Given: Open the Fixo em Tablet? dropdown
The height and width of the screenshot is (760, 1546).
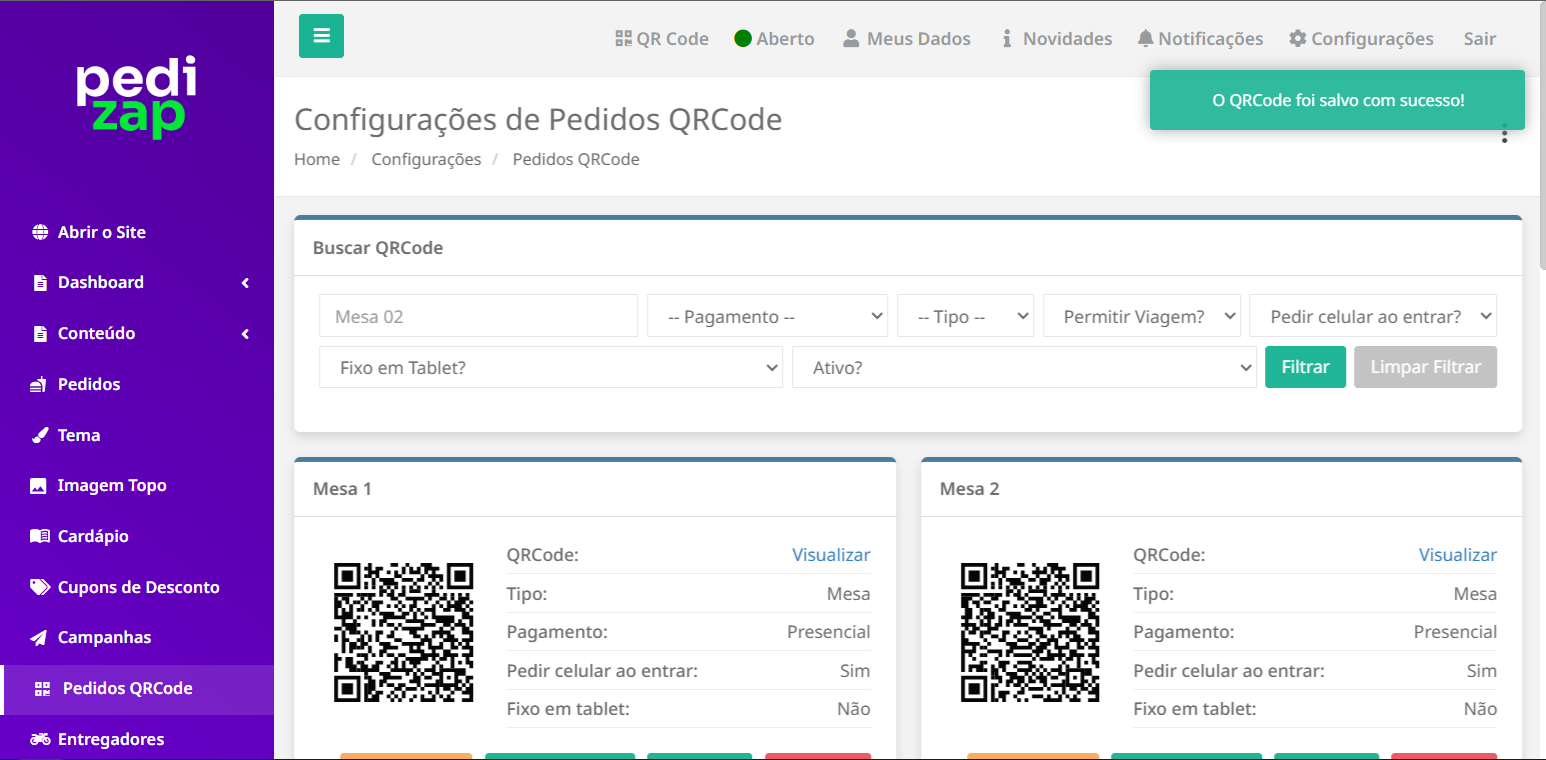Looking at the screenshot, I should coord(551,367).
